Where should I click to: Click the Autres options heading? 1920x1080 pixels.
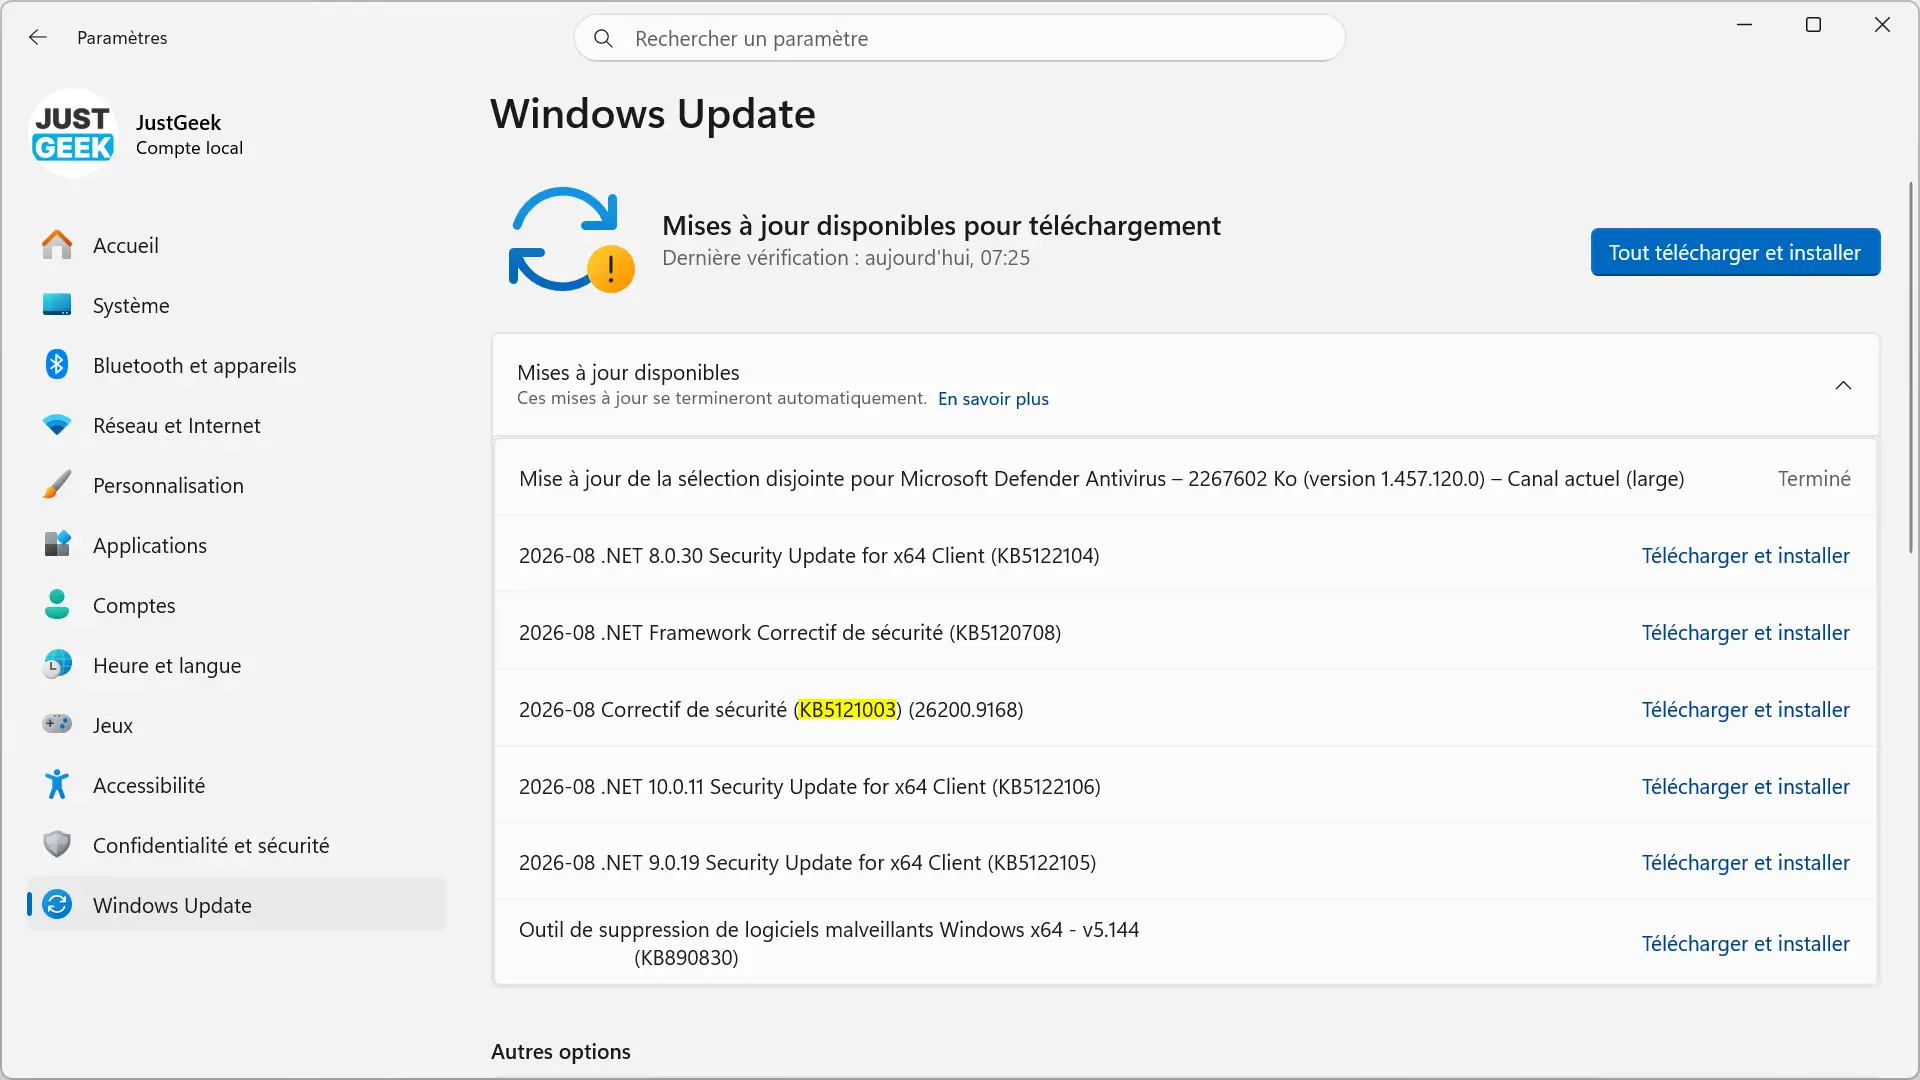click(x=561, y=1052)
